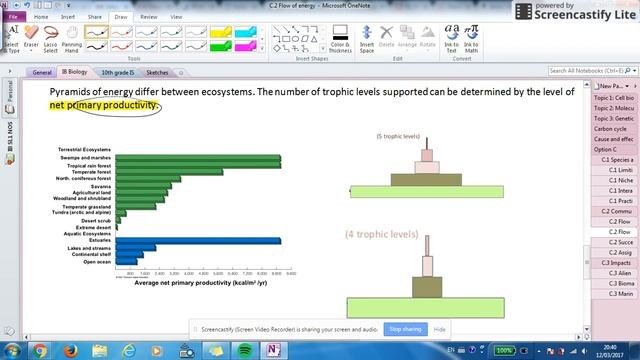Viewport: 640px width, 360px height.
Task: Switch to the Review ribbon tab
Action: (x=149, y=17)
